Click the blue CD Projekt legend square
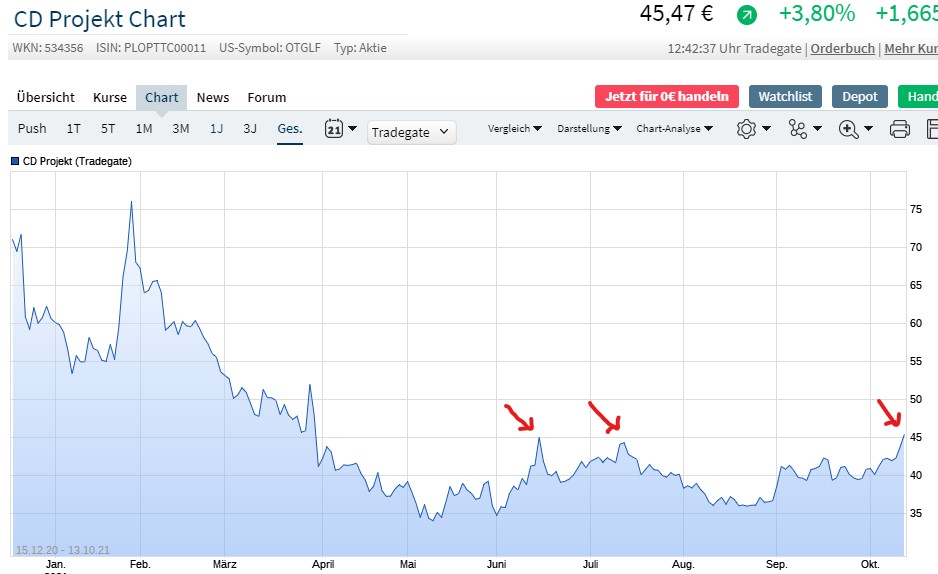This screenshot has height=574, width=938. (x=15, y=161)
